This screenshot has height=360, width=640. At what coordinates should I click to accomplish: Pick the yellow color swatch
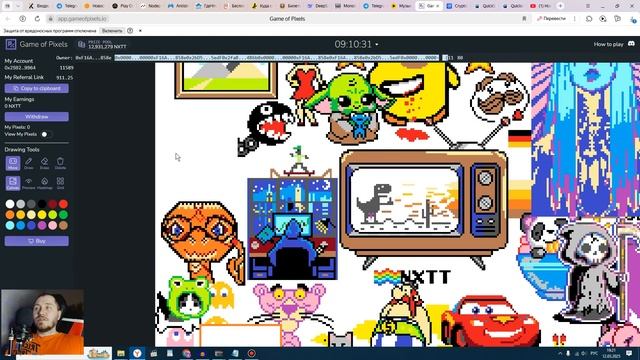click(42, 214)
